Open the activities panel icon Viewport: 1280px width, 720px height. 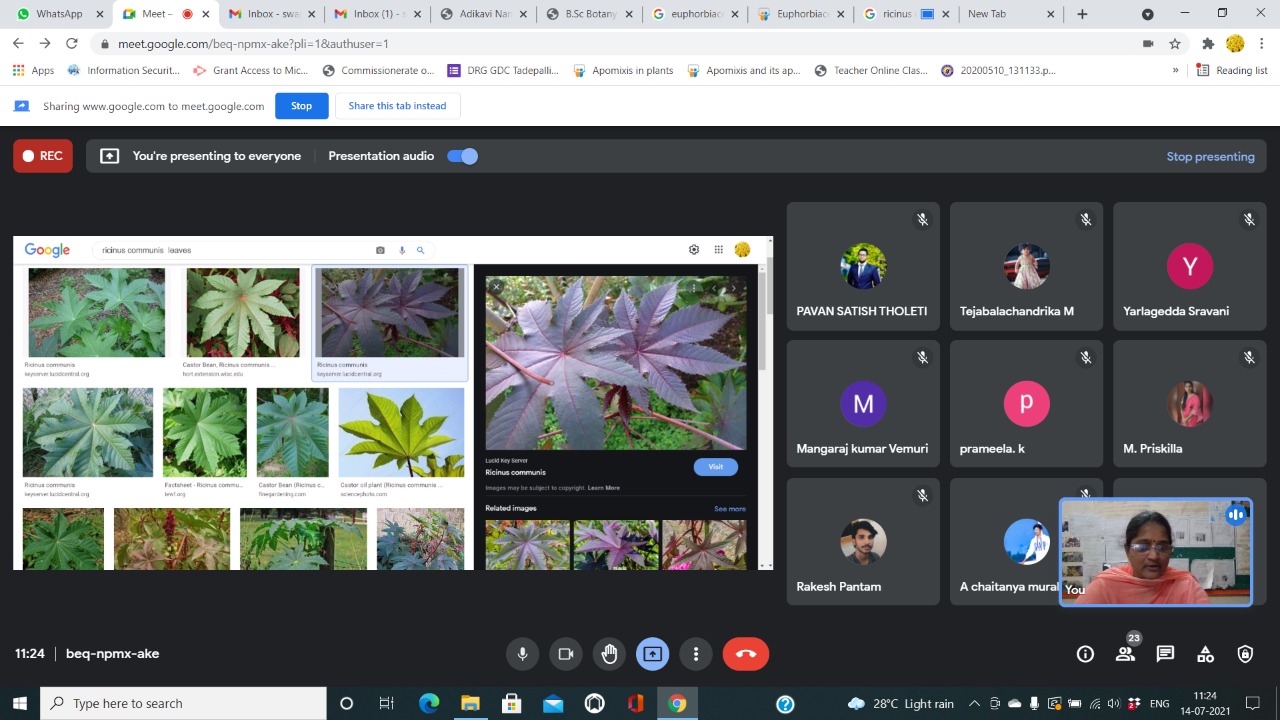click(x=1205, y=654)
